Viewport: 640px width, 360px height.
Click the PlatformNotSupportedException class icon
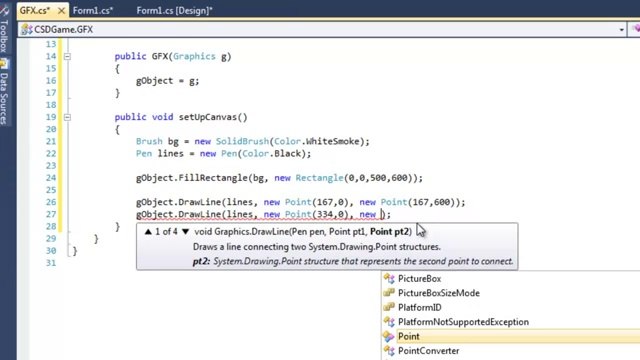click(x=389, y=322)
